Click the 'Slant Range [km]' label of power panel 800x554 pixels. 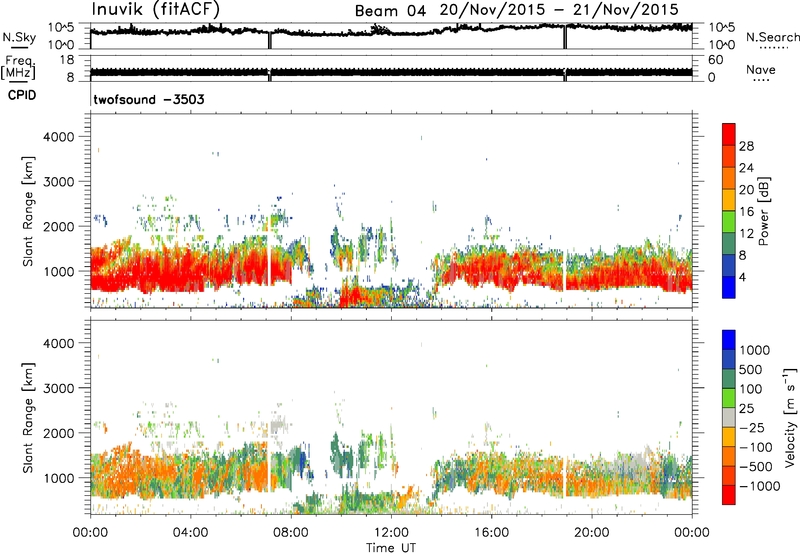[28, 211]
